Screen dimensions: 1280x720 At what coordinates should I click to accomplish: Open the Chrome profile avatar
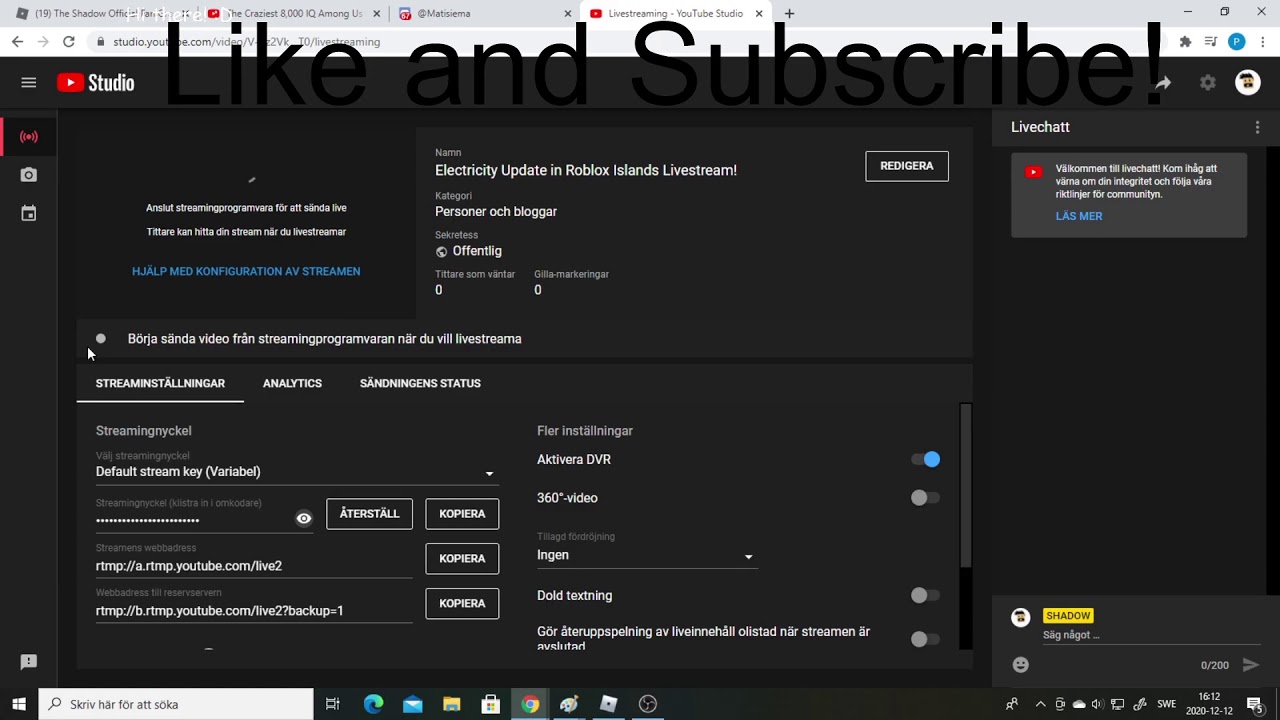pyautogui.click(x=1237, y=42)
